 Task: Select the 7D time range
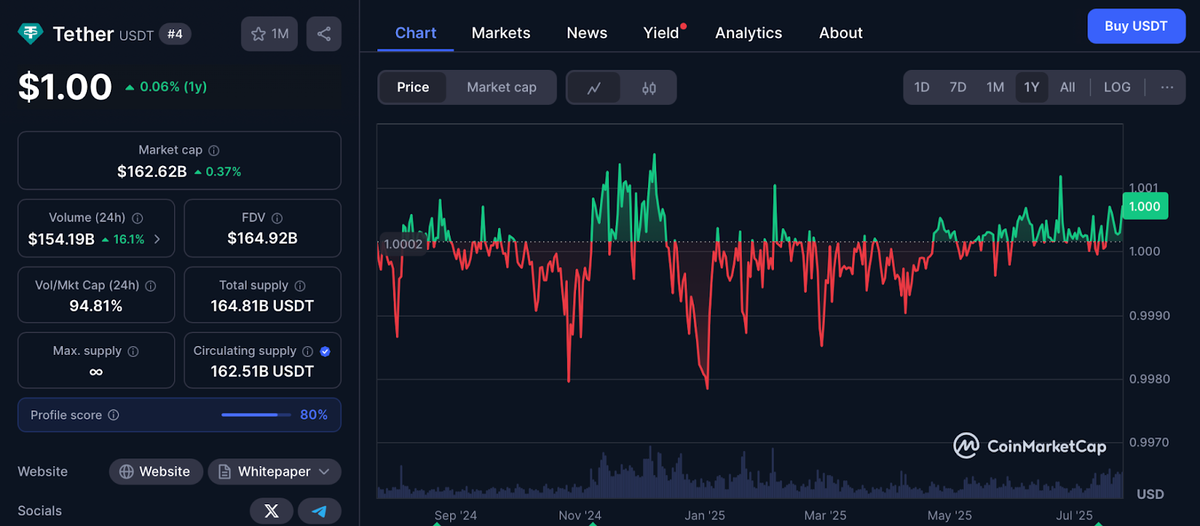[x=958, y=87]
